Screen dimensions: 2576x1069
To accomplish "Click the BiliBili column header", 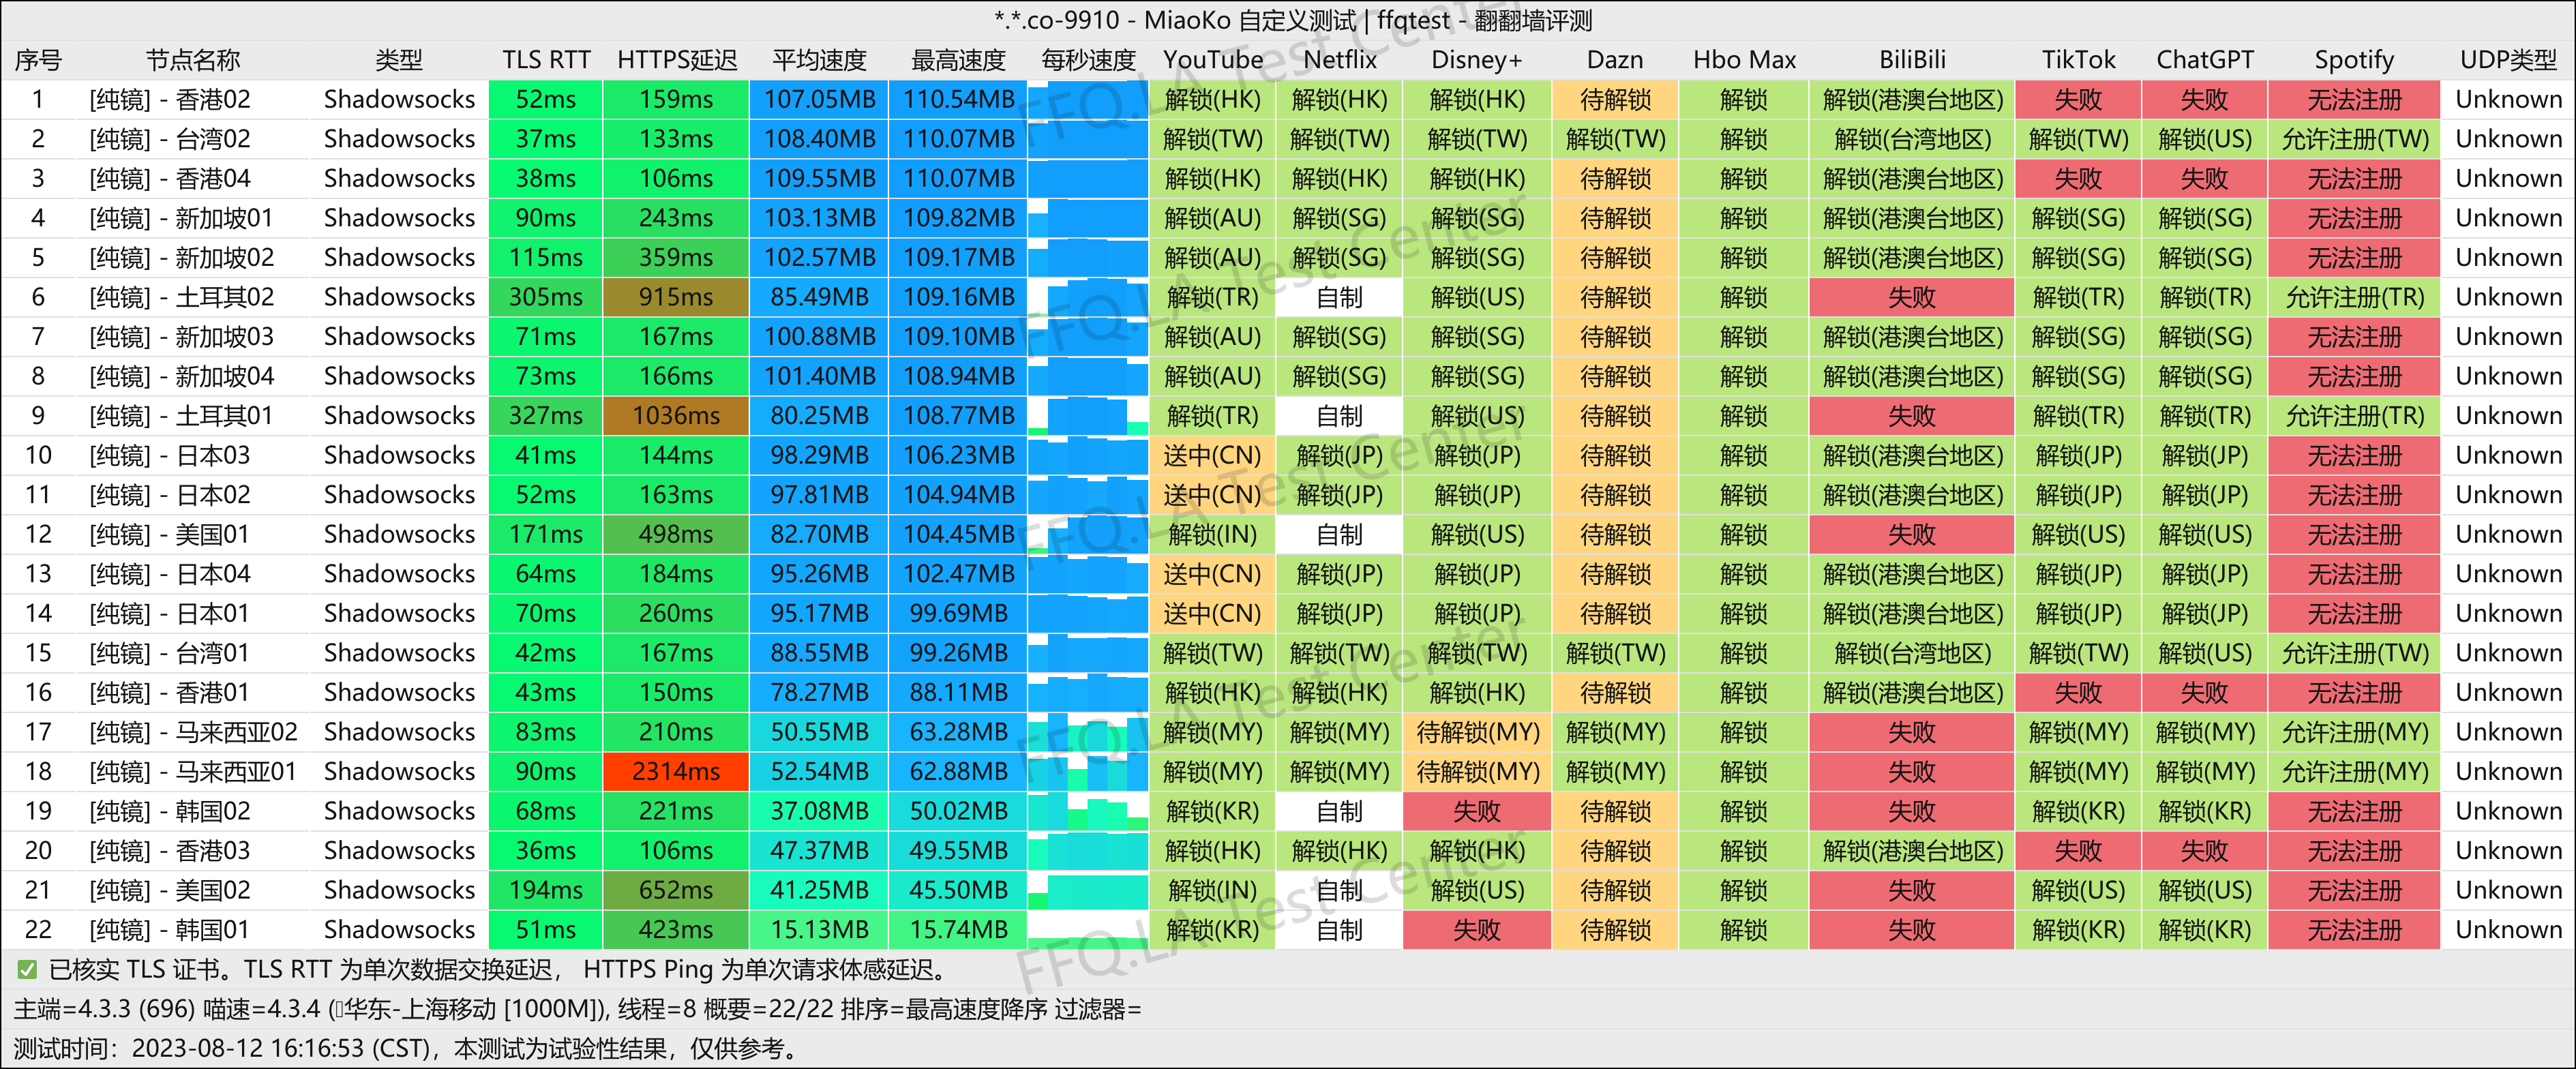I will [1912, 60].
